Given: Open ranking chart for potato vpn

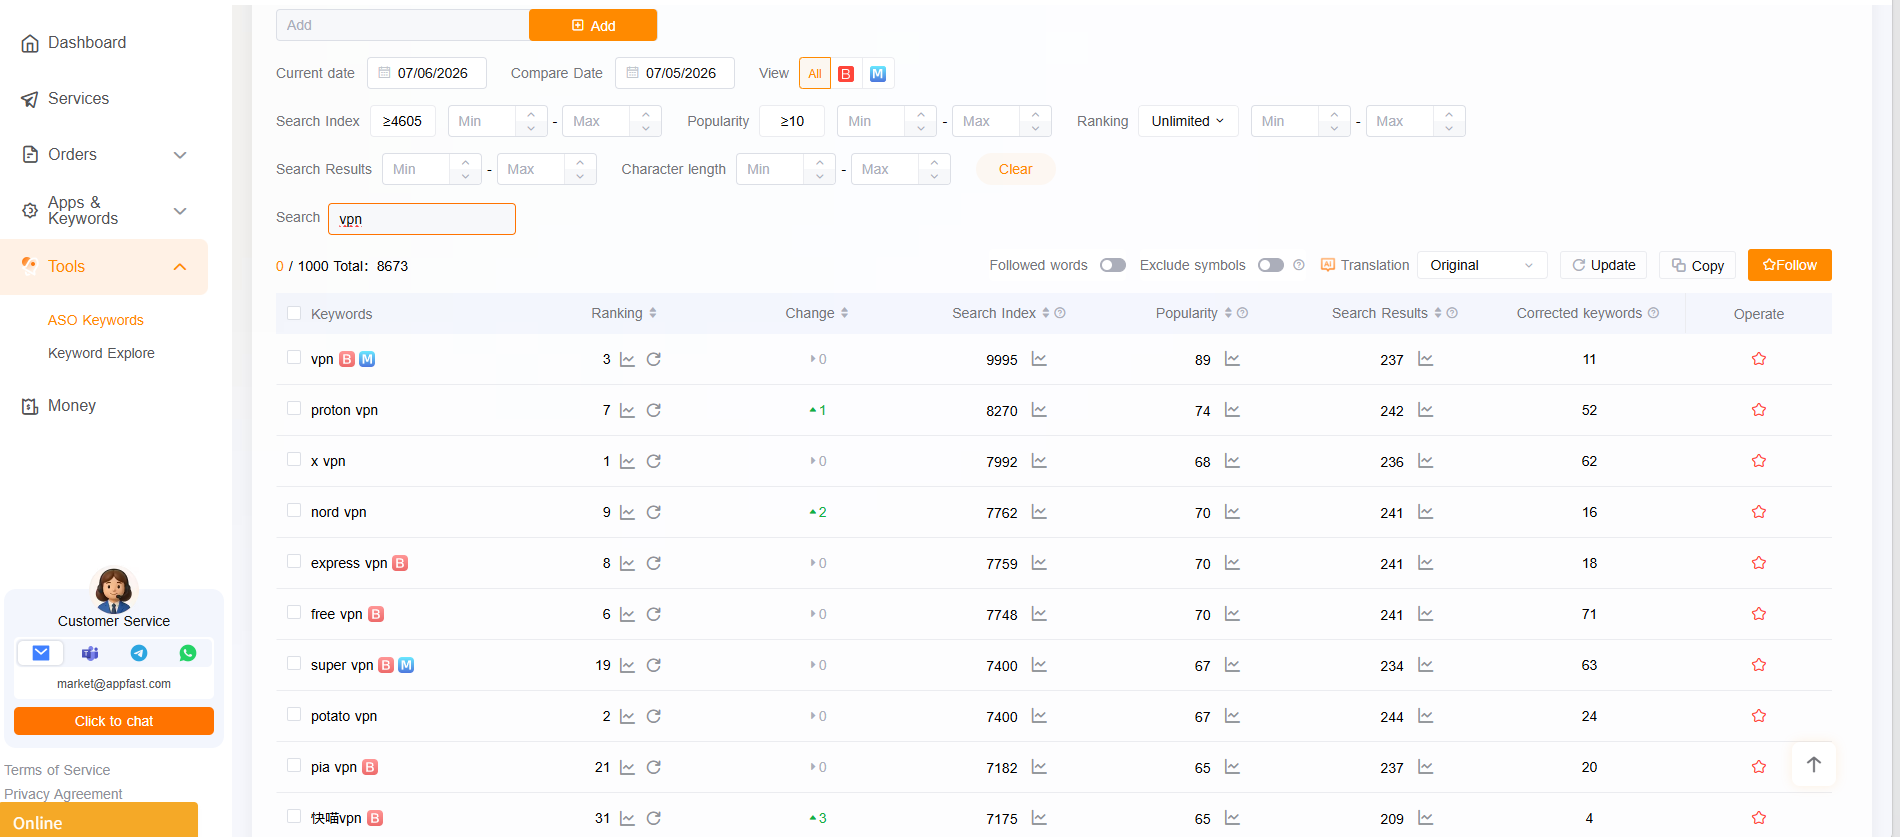Looking at the screenshot, I should 627,716.
